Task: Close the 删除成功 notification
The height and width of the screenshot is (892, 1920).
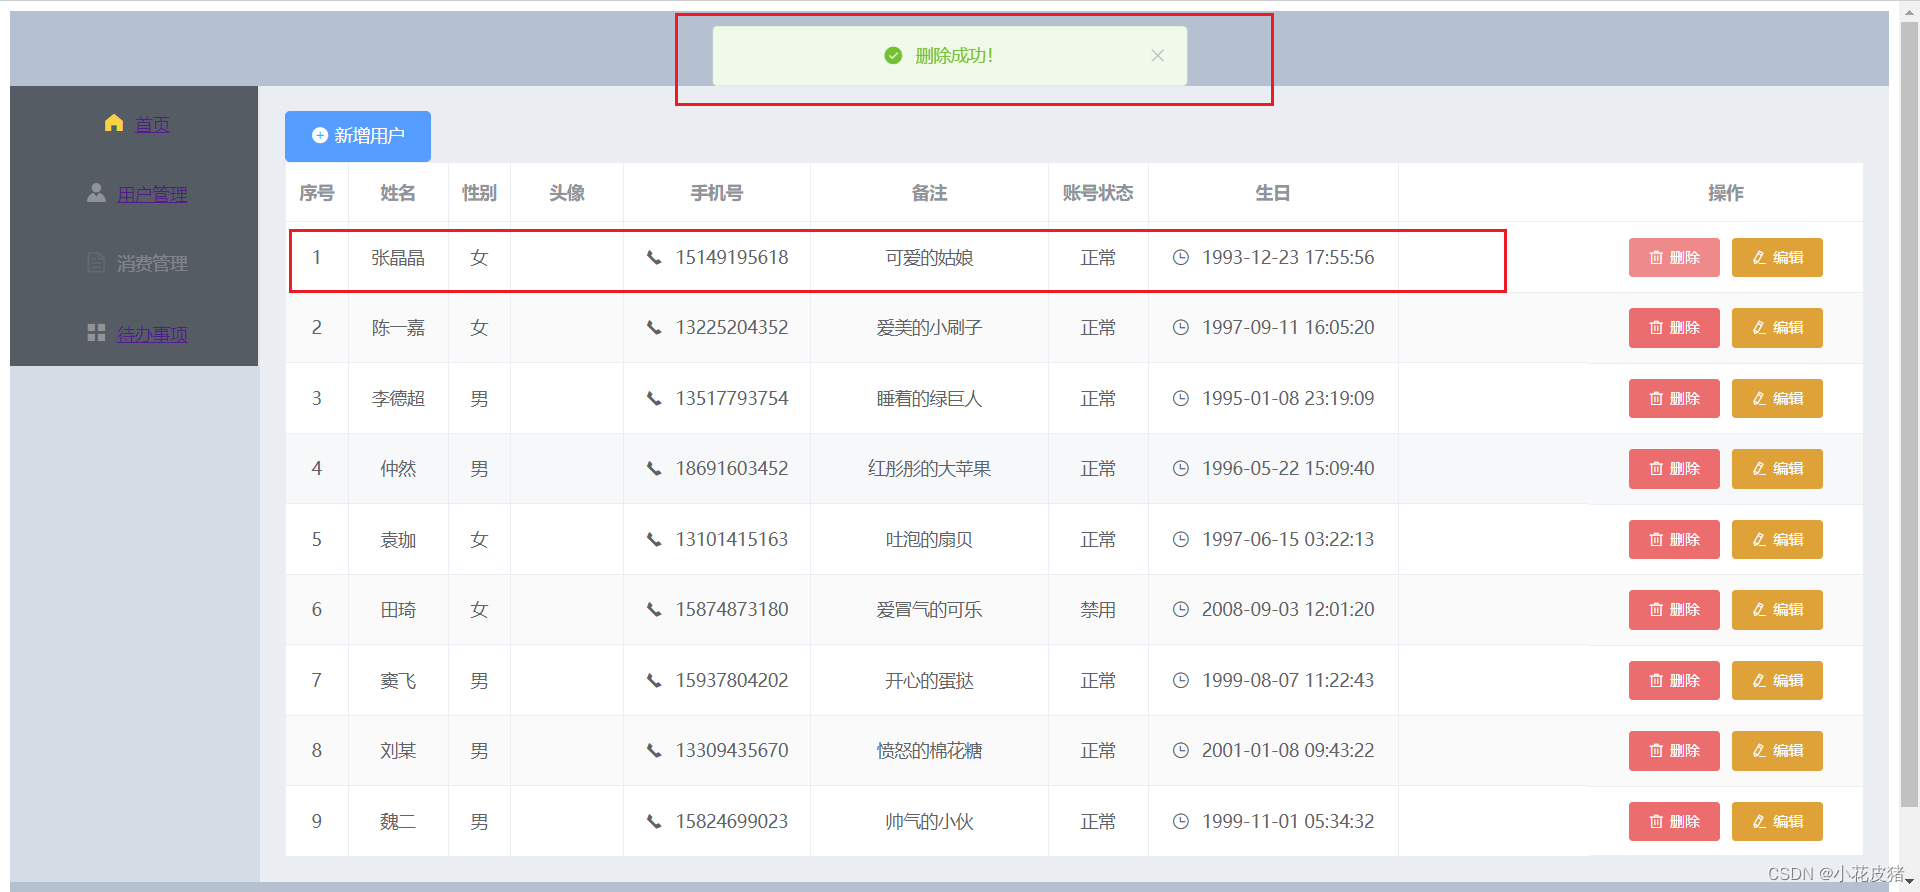Action: click(x=1157, y=56)
